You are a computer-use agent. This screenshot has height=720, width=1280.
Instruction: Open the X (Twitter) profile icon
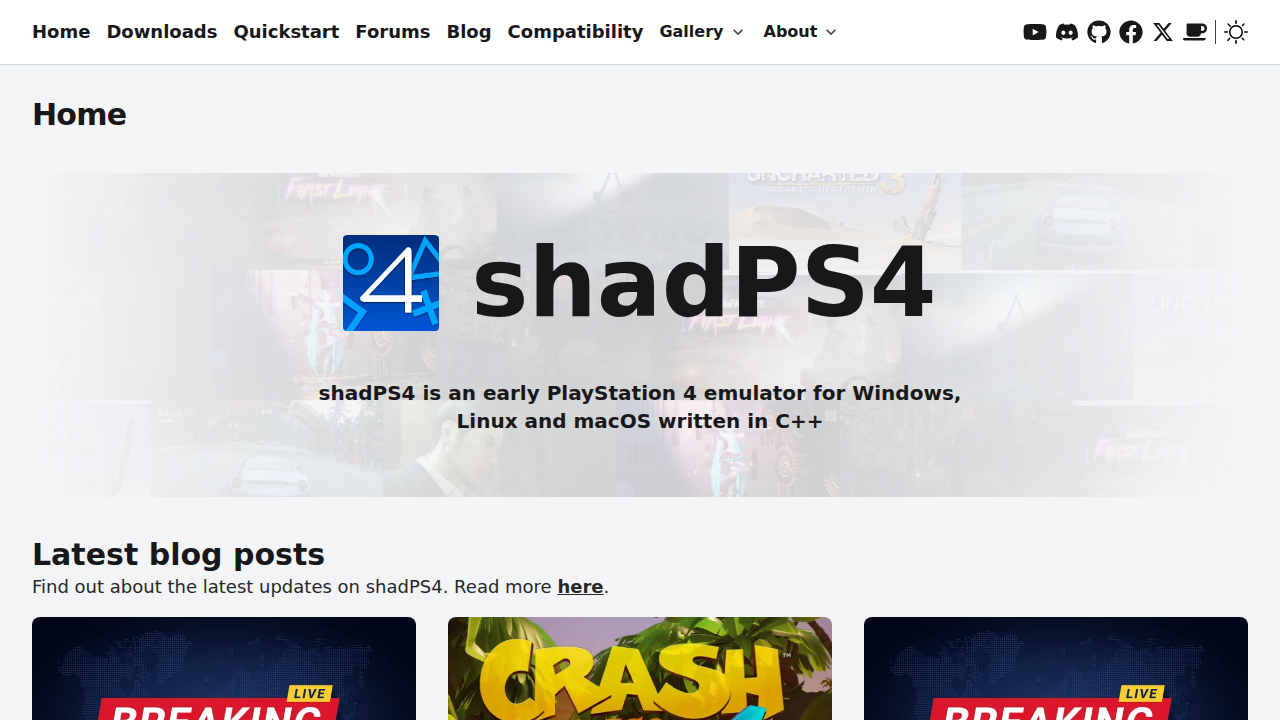pyautogui.click(x=1163, y=32)
